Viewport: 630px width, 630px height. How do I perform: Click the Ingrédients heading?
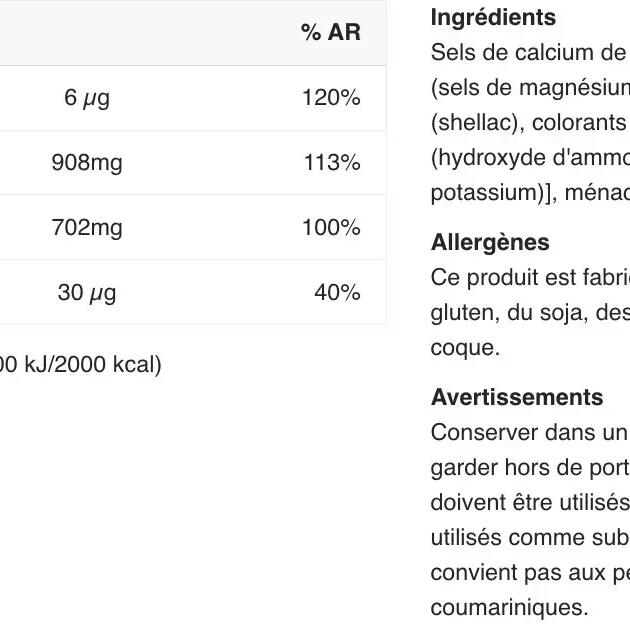coord(493,18)
